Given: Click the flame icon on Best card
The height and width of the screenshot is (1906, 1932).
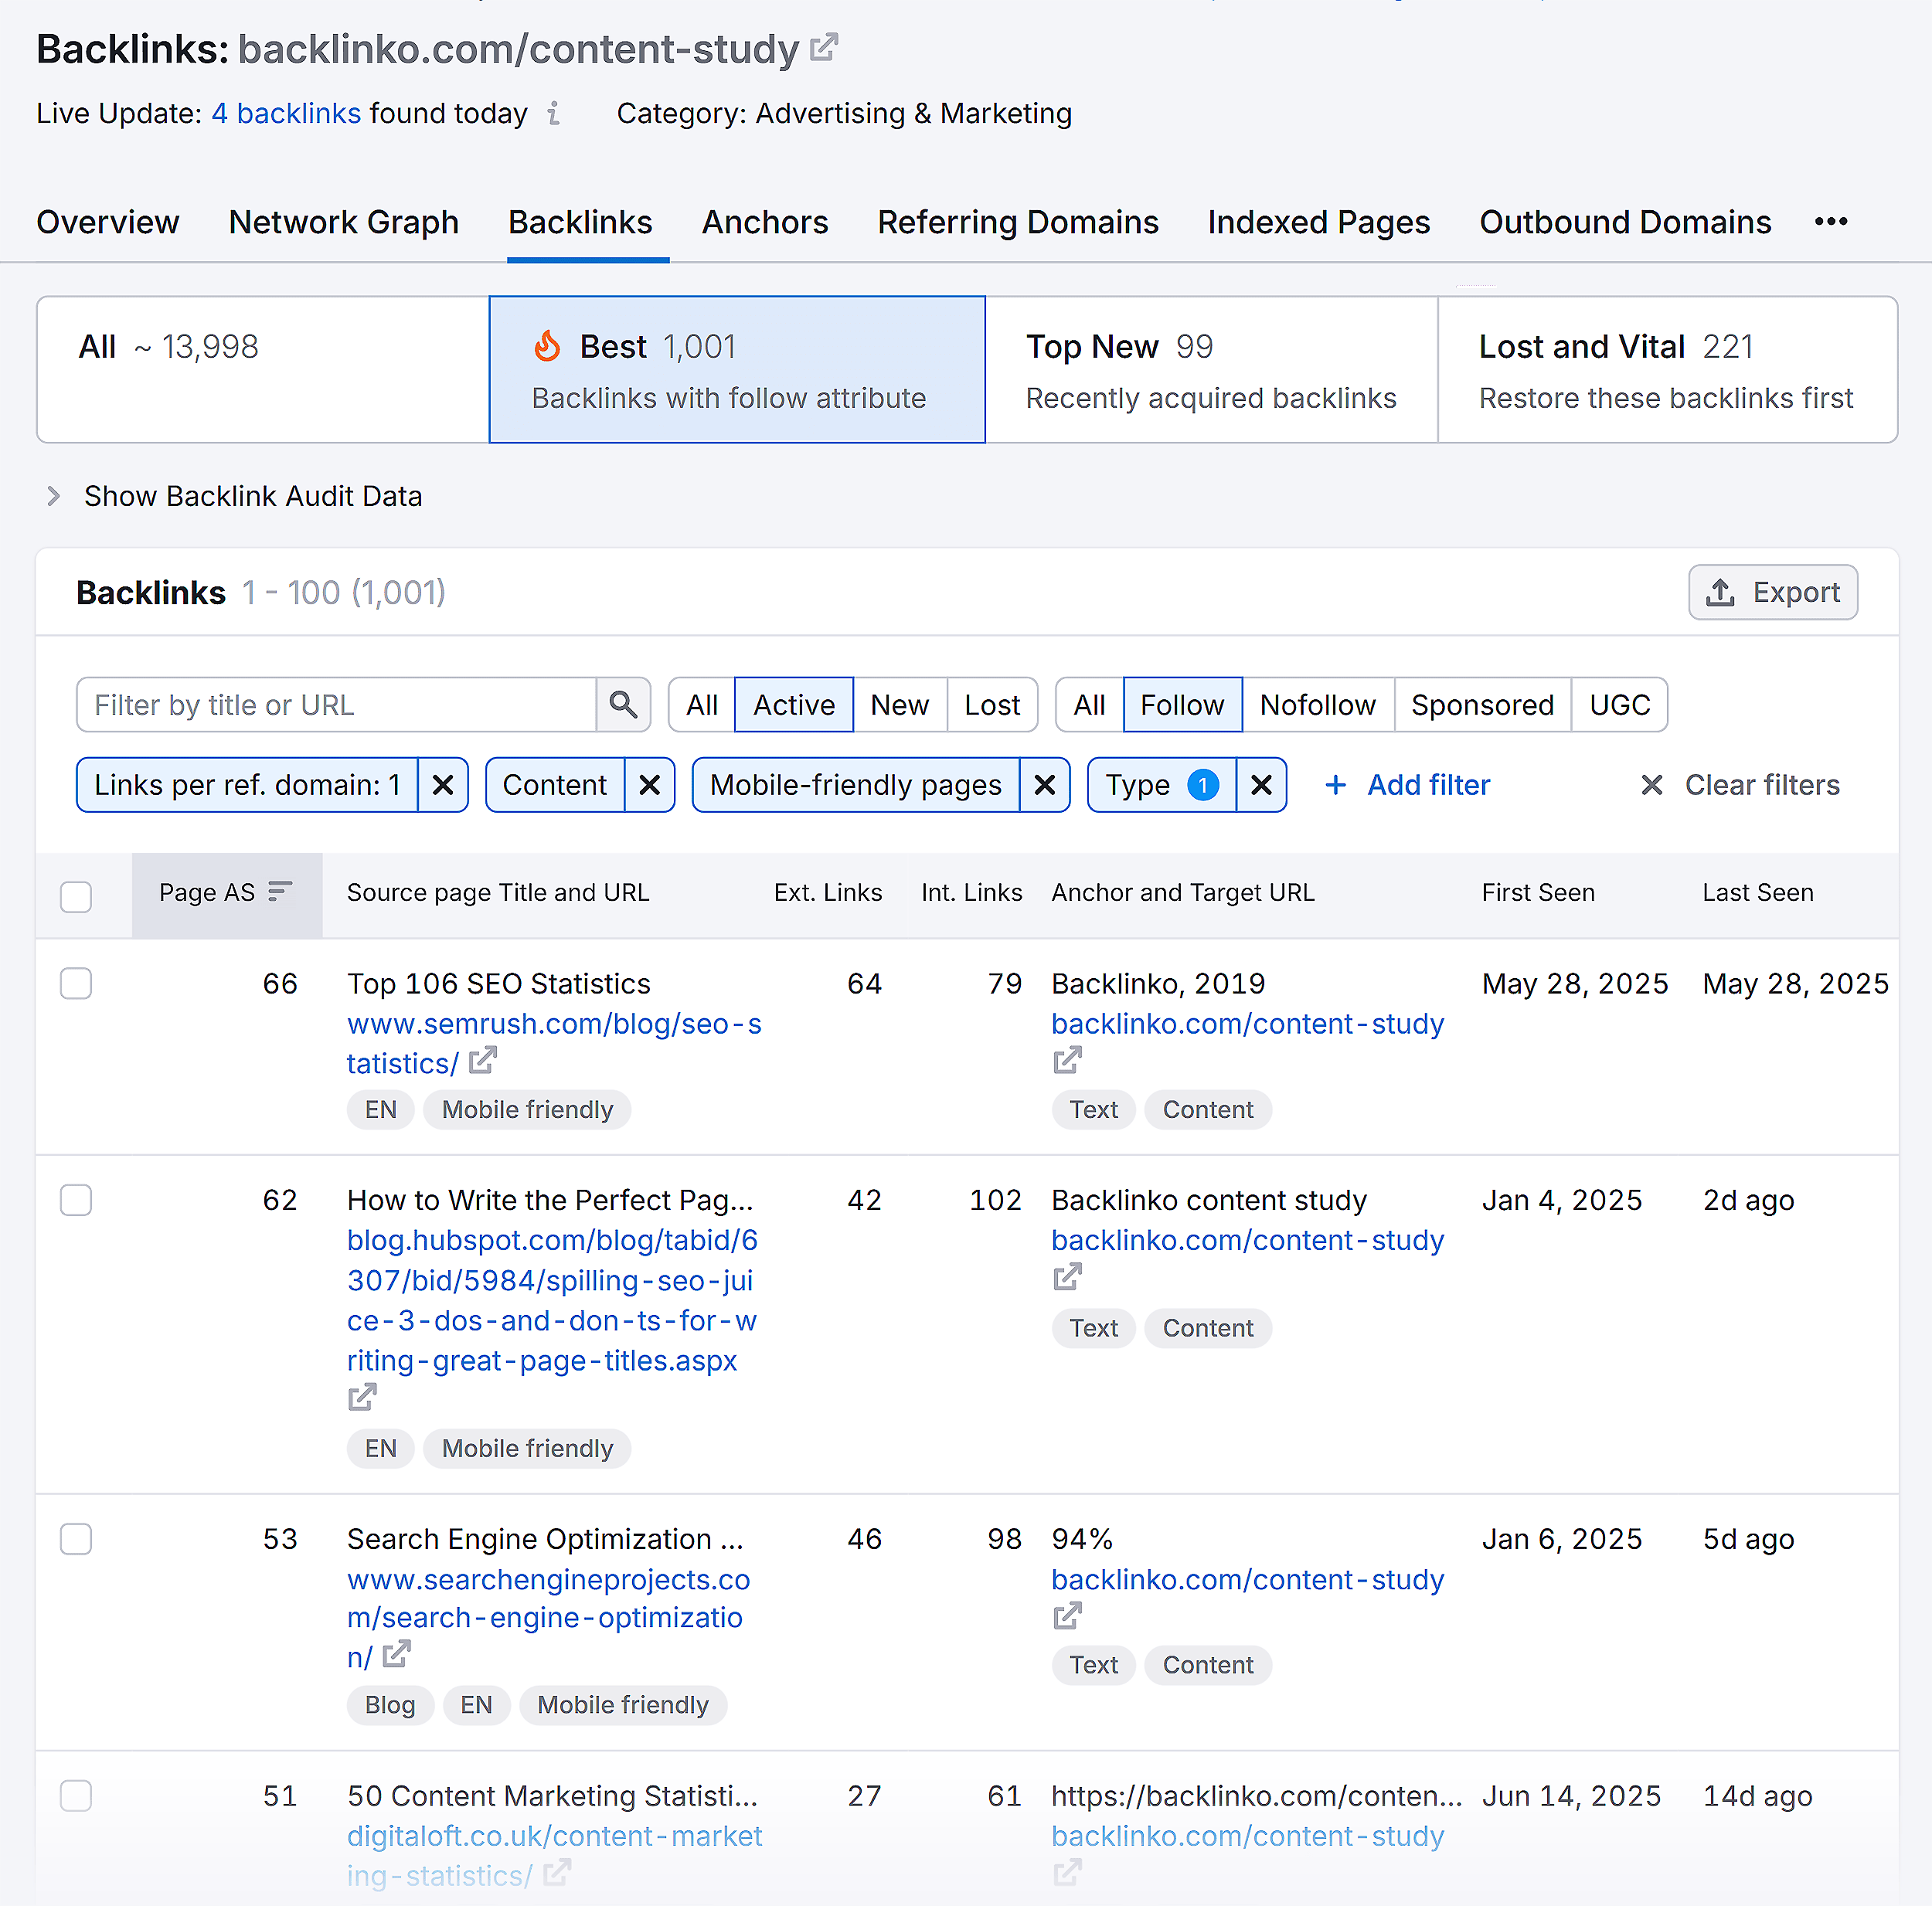Looking at the screenshot, I should [547, 346].
